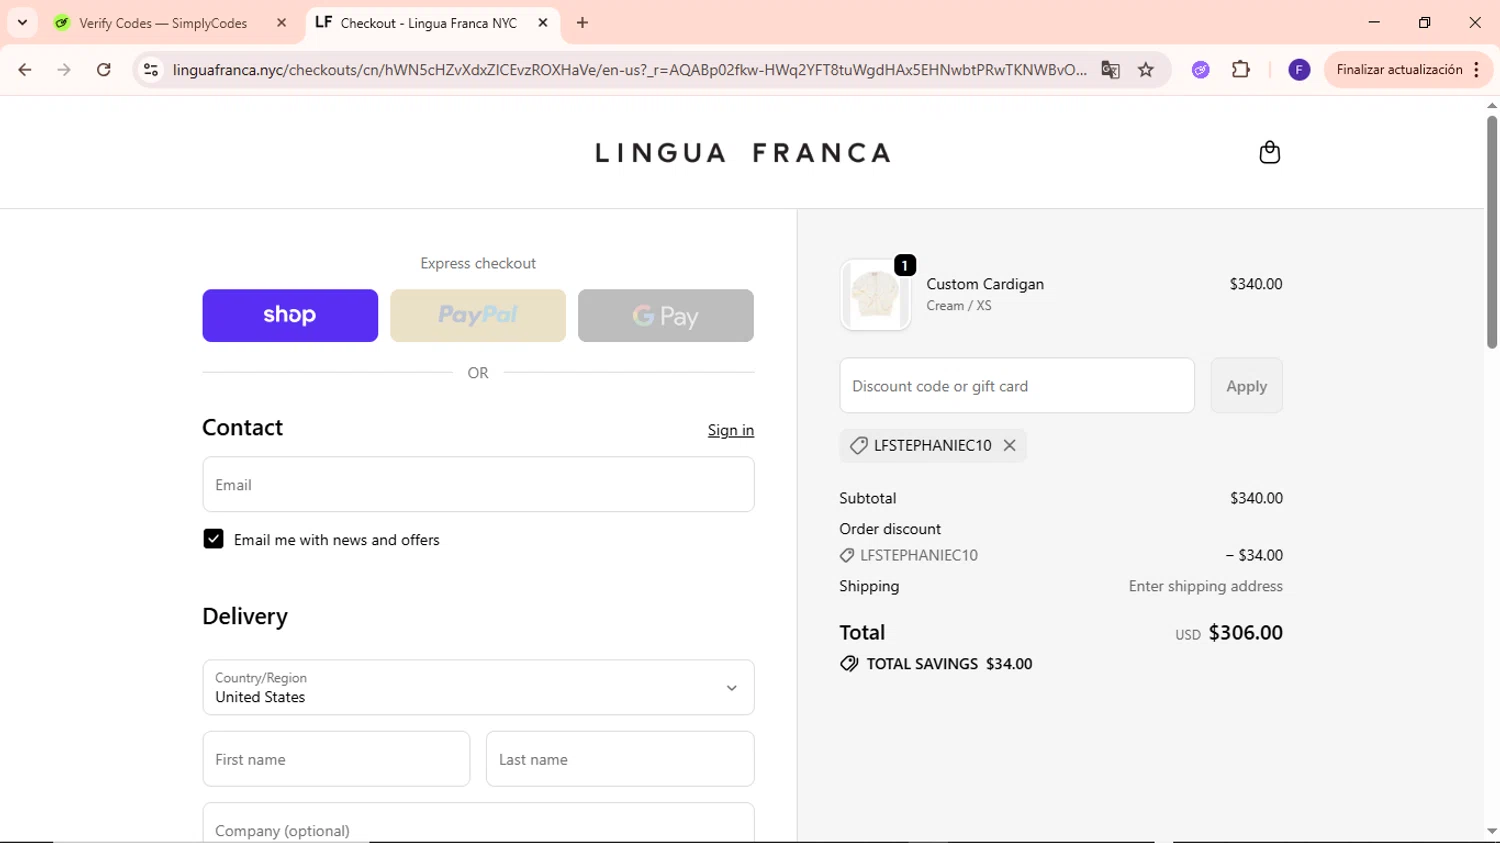Pay with Shop Pay button
The height and width of the screenshot is (843, 1500).
tap(290, 315)
